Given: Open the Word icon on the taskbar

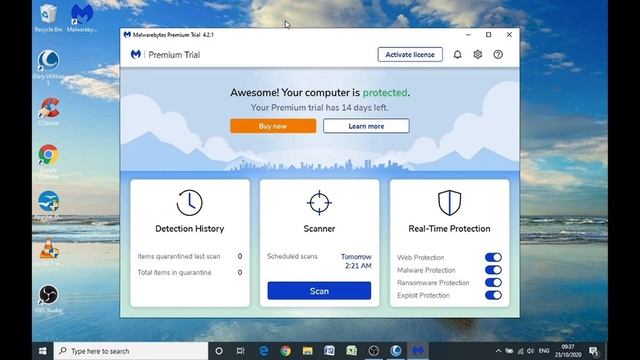Looking at the screenshot, I should click(329, 351).
